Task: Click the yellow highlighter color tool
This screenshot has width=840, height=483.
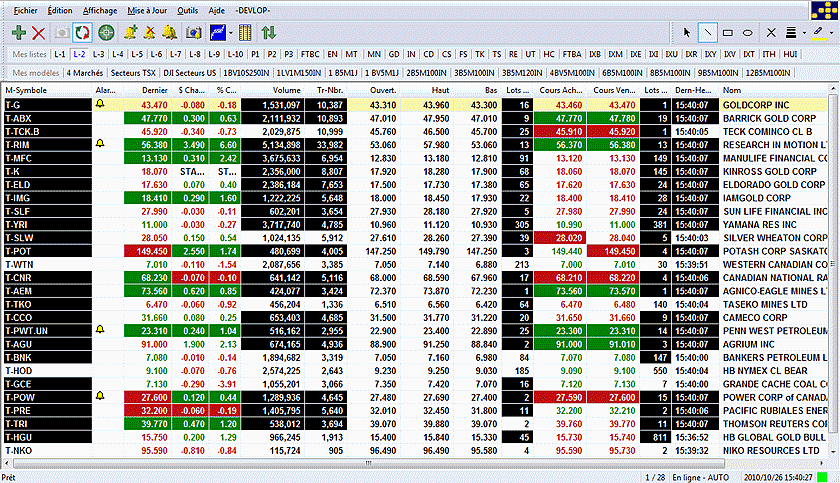Action: [817, 32]
